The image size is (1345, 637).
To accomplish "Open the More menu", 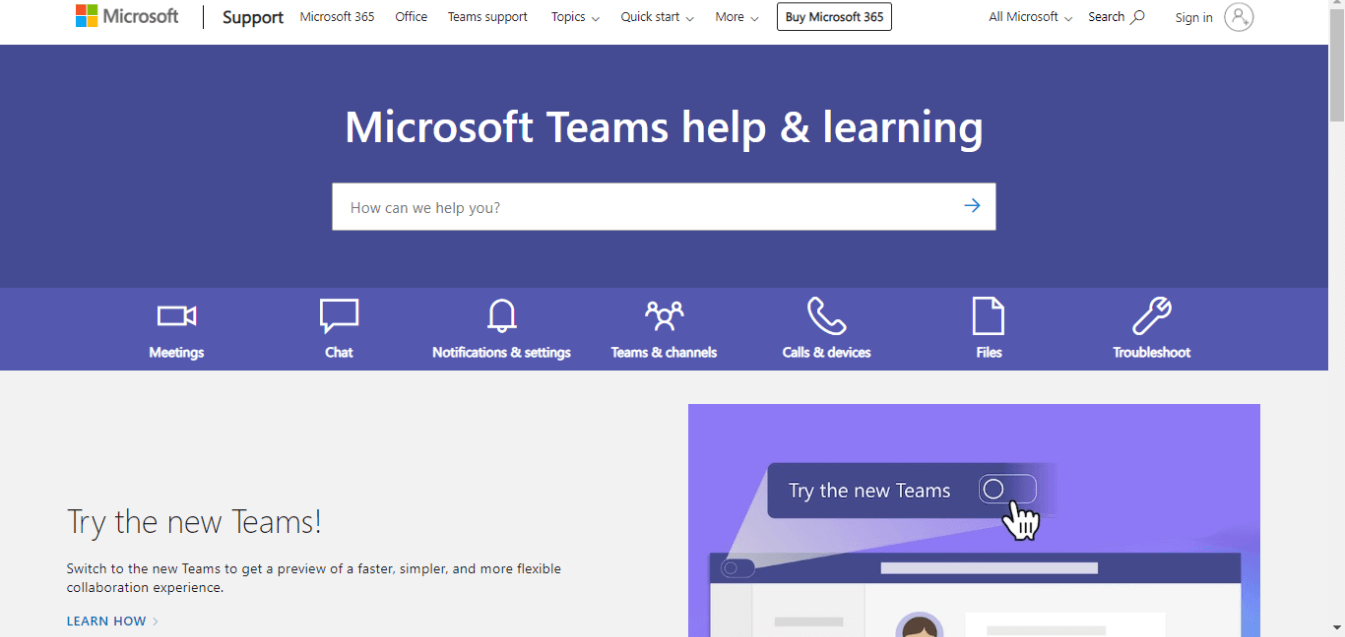I will pyautogui.click(x=737, y=17).
